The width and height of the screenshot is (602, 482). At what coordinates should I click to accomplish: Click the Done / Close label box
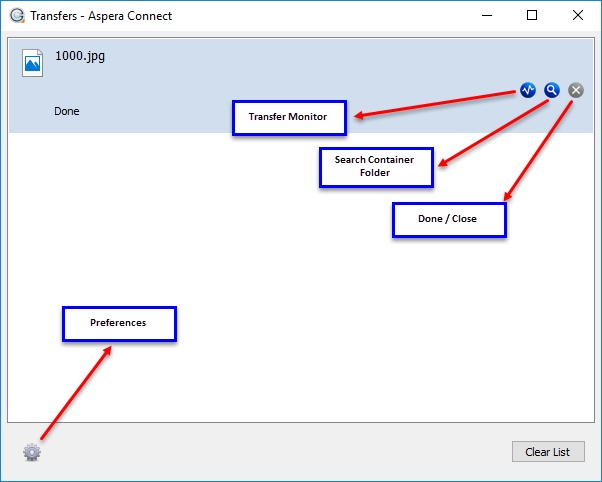click(x=448, y=219)
